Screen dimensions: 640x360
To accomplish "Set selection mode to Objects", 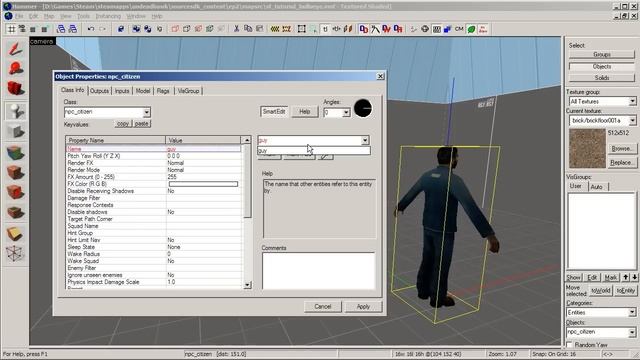I will click(602, 66).
